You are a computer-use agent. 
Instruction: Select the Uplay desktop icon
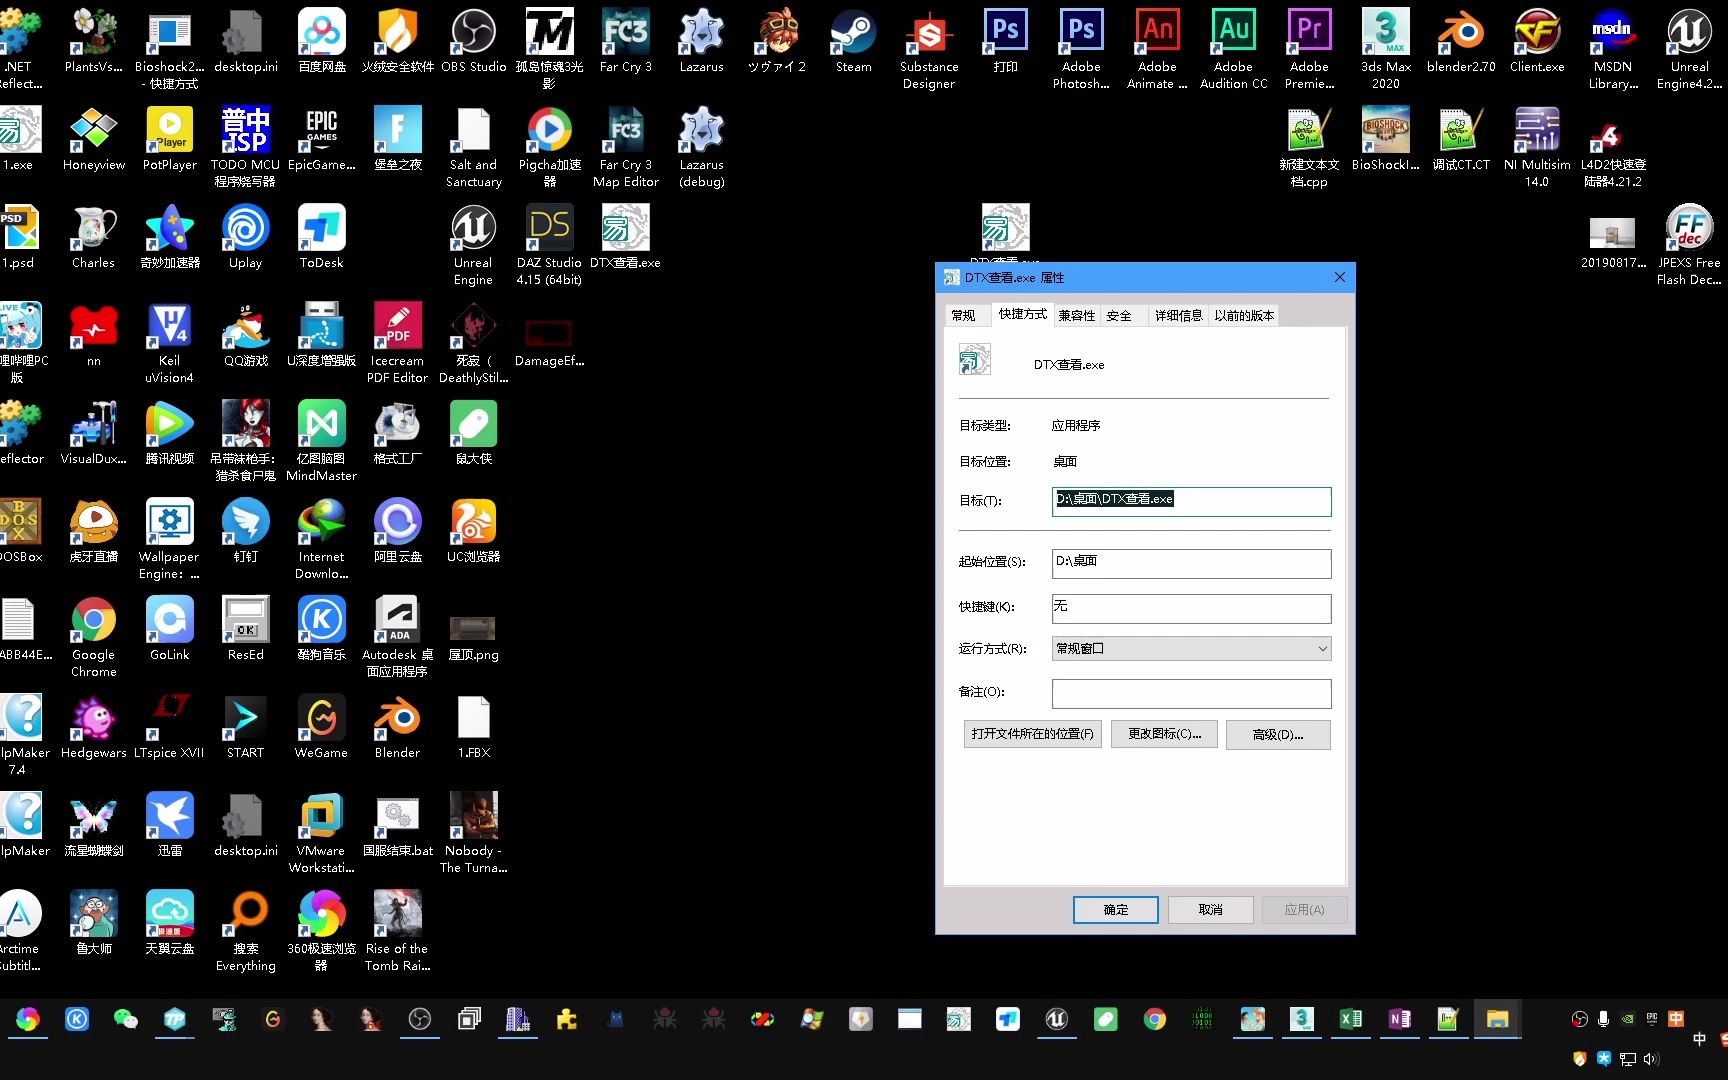245,238
